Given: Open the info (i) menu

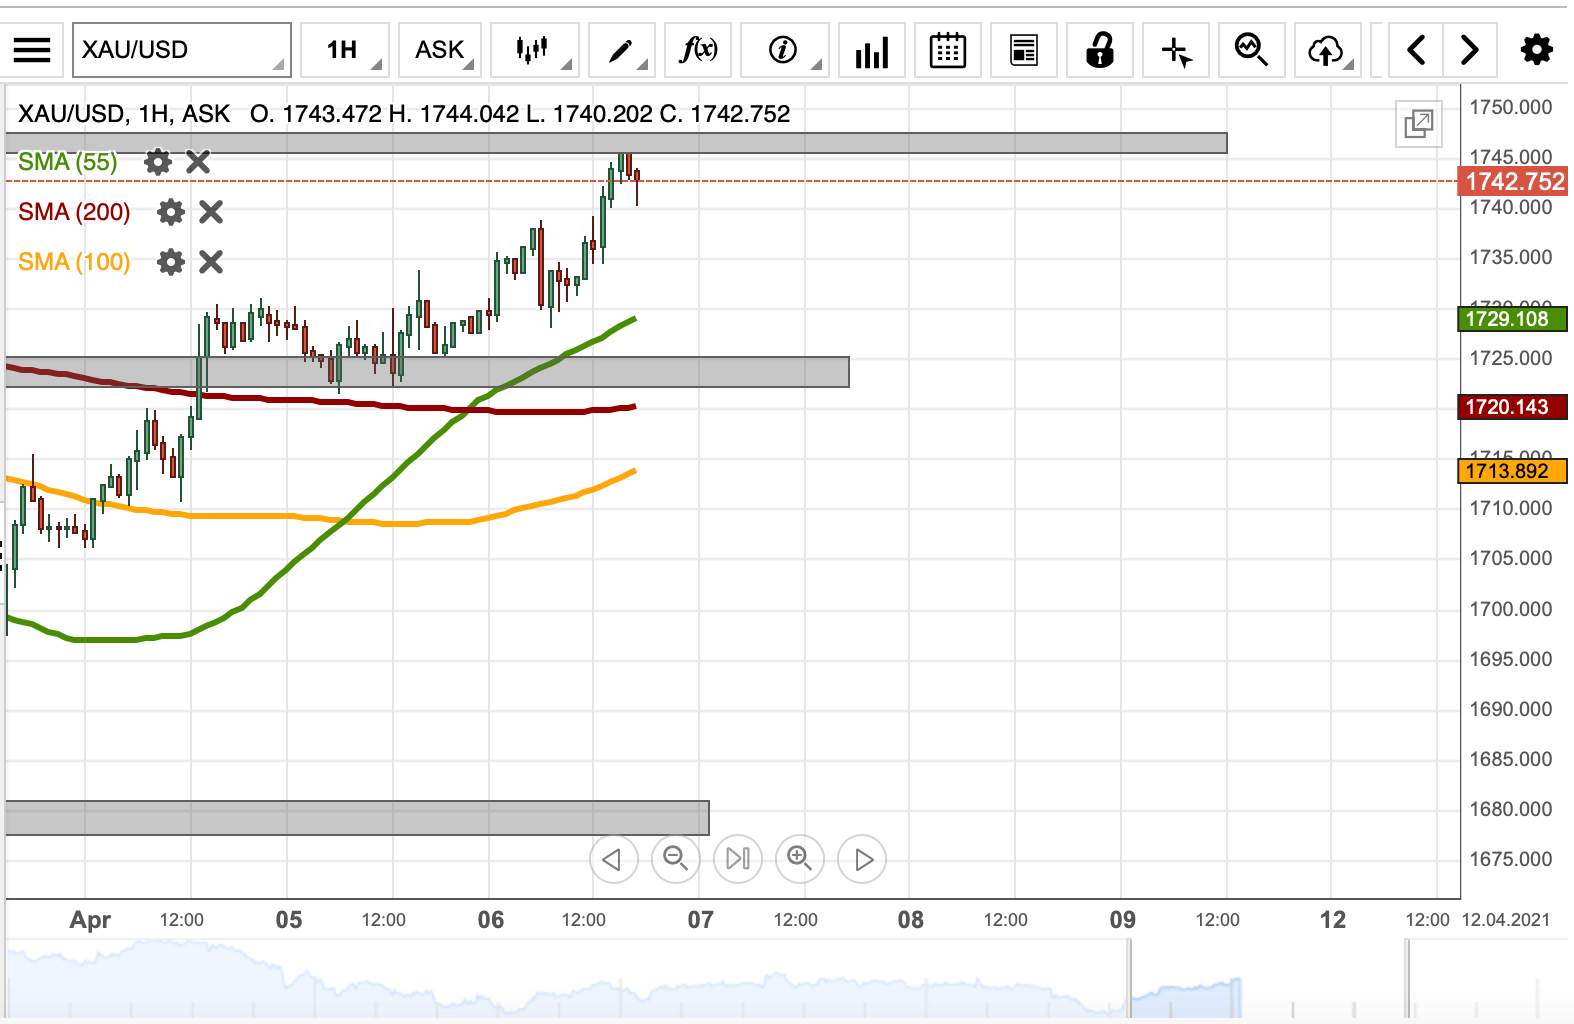Looking at the screenshot, I should (x=785, y=50).
